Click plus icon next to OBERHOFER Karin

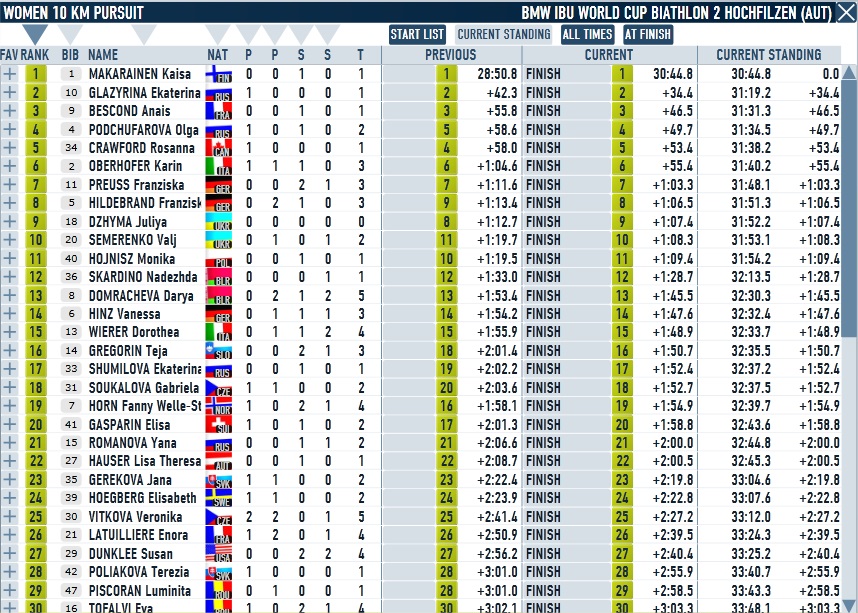coord(9,166)
